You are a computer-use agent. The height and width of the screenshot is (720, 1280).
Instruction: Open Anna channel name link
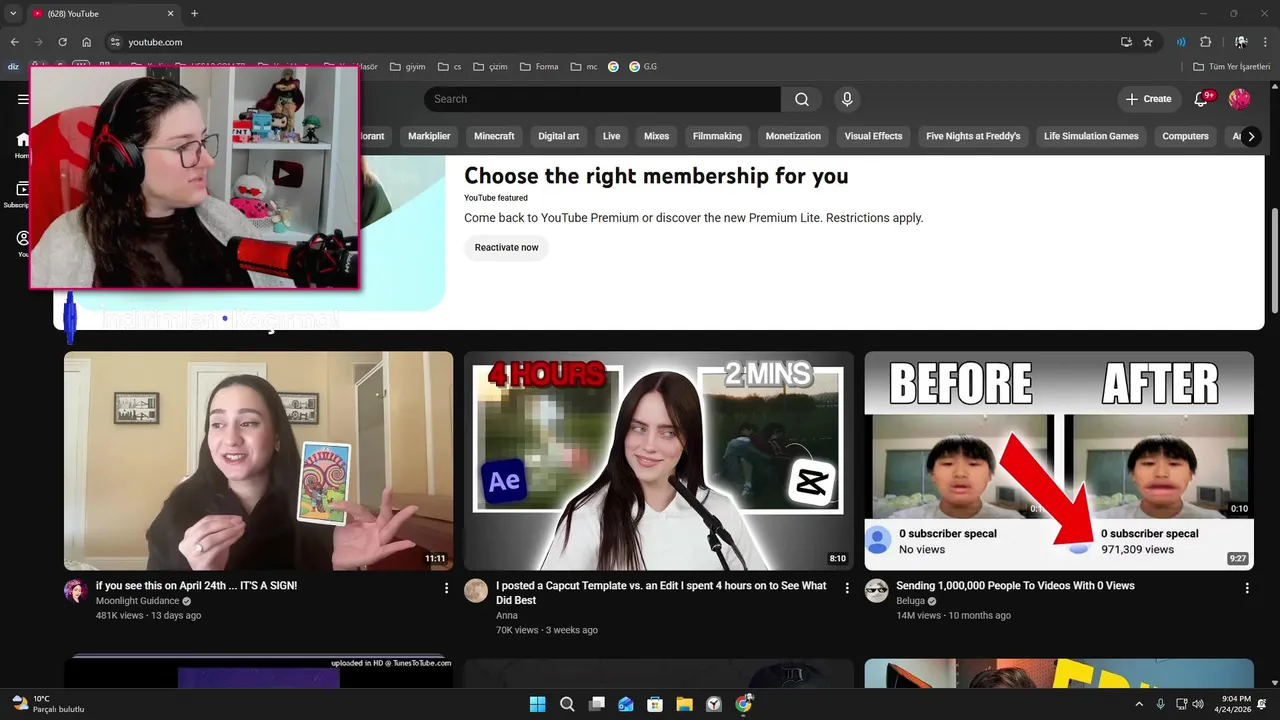pyautogui.click(x=507, y=616)
